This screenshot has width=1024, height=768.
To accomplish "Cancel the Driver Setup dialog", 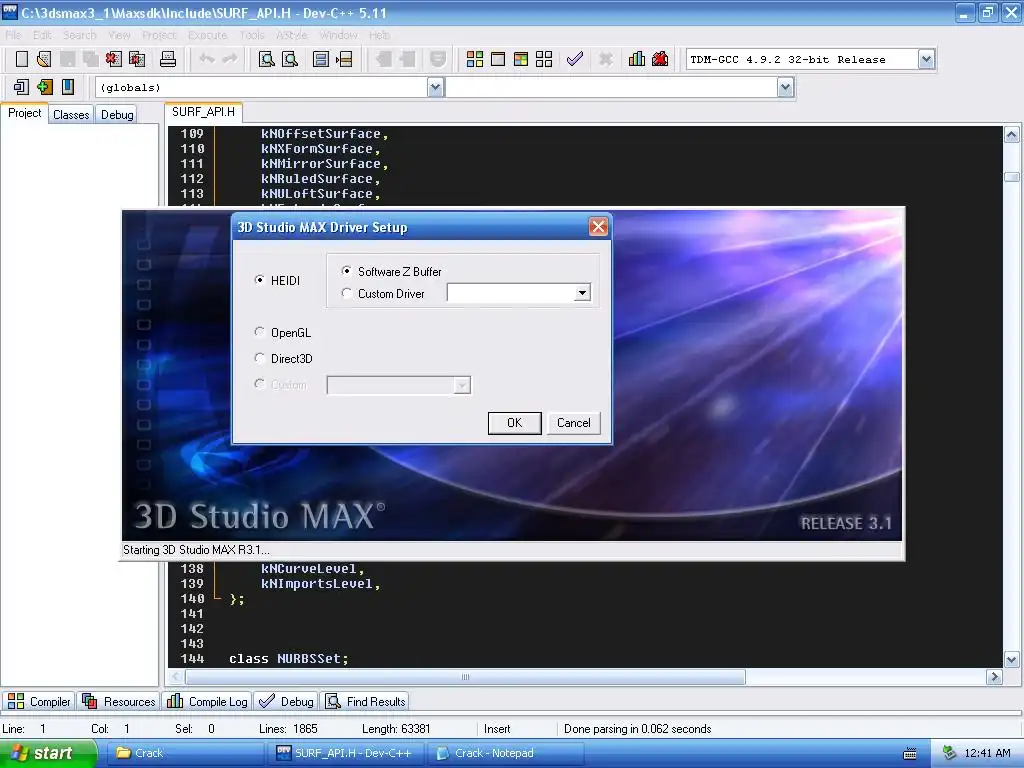I will click(573, 423).
